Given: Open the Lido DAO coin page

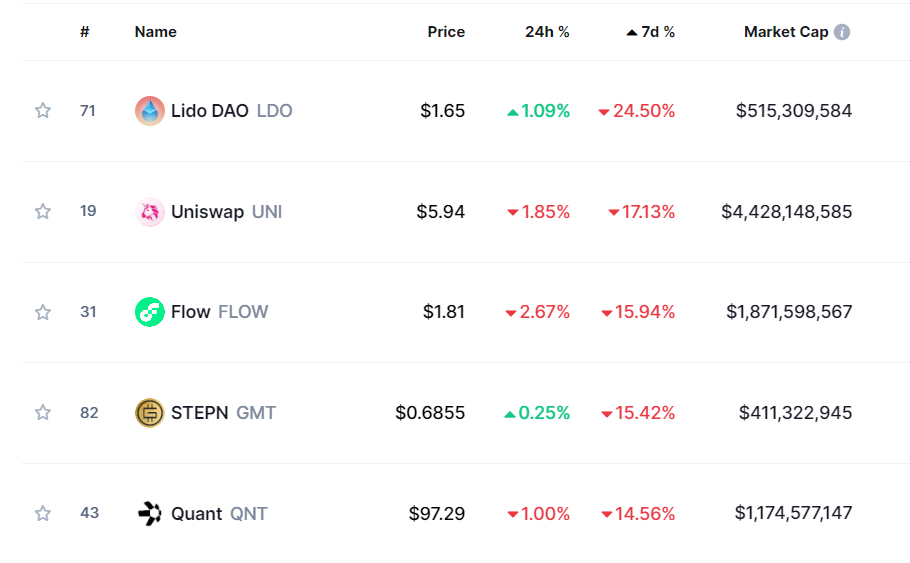Looking at the screenshot, I should [x=210, y=111].
